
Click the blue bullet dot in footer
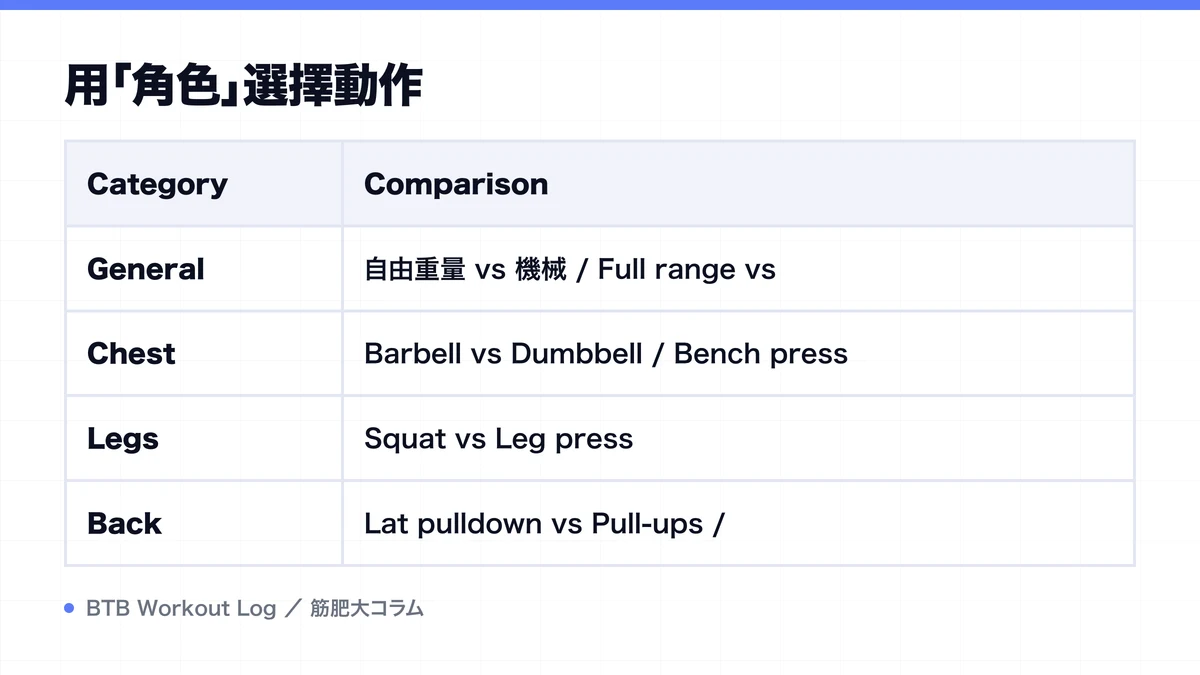tap(70, 608)
